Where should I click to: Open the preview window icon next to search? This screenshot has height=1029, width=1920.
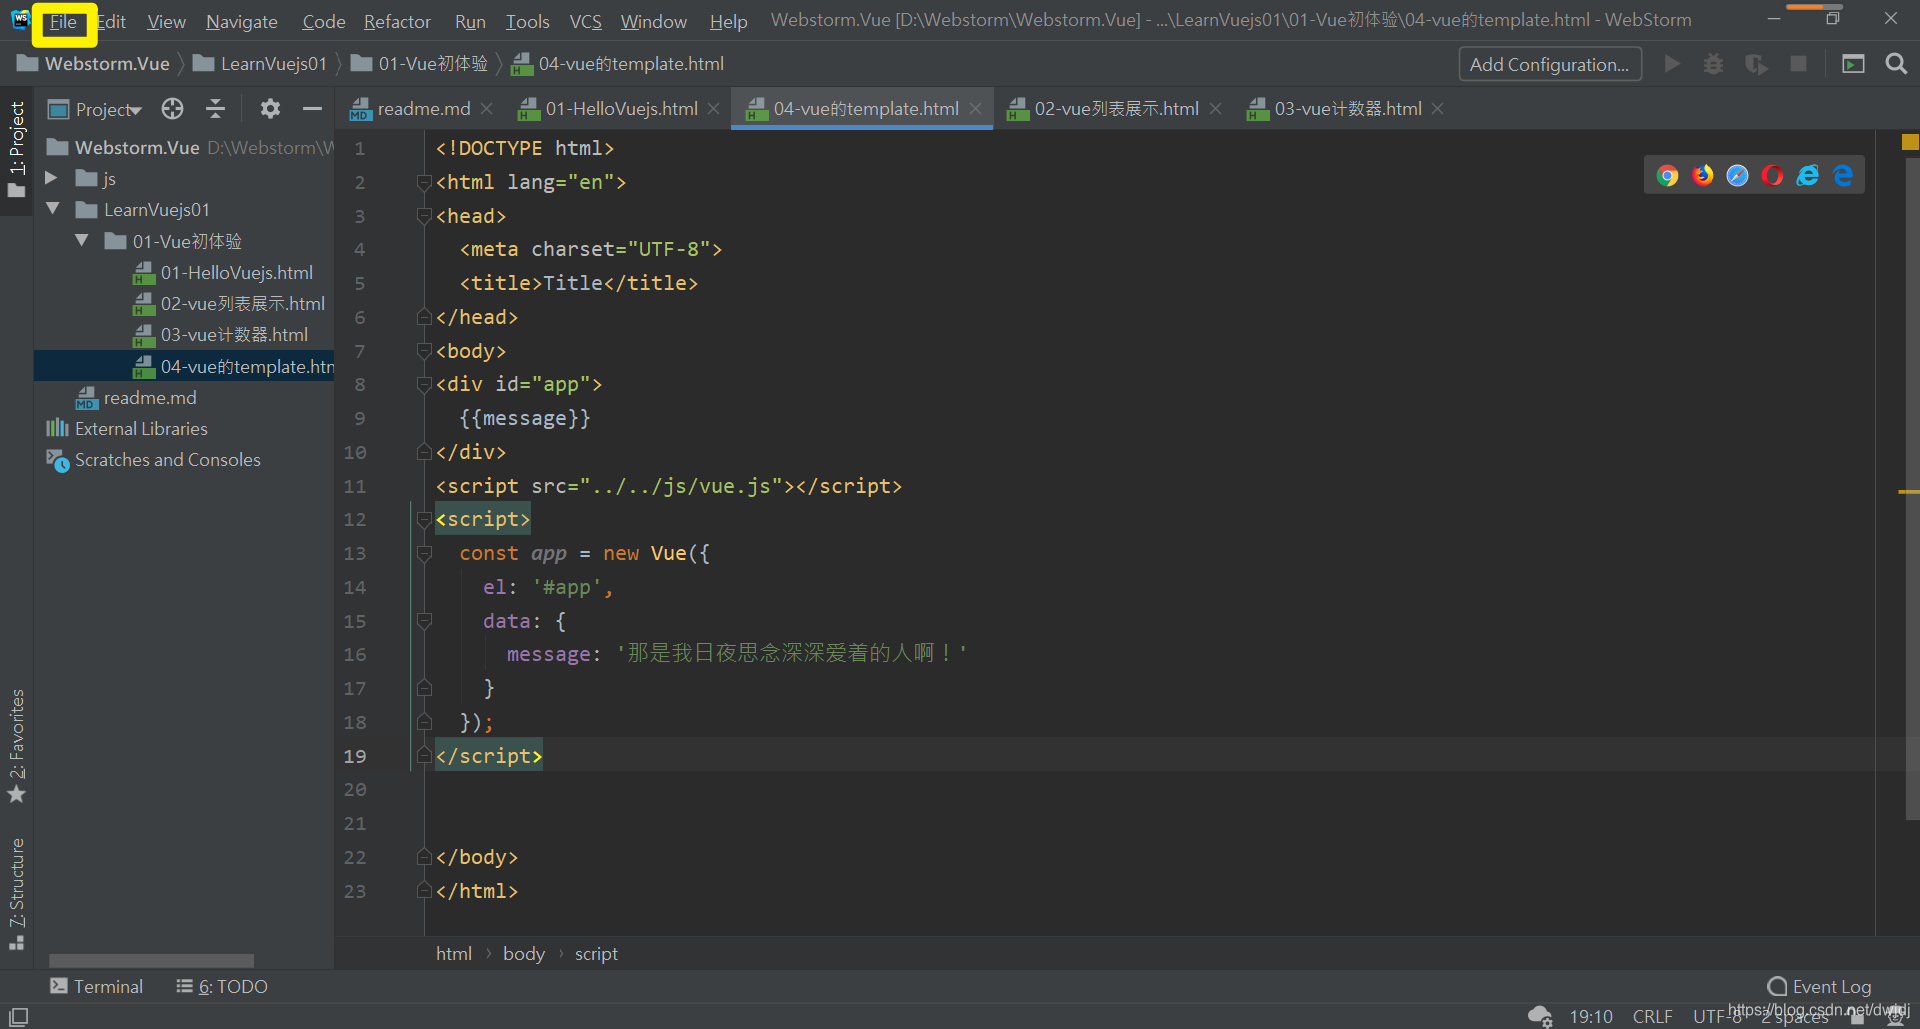[1853, 64]
